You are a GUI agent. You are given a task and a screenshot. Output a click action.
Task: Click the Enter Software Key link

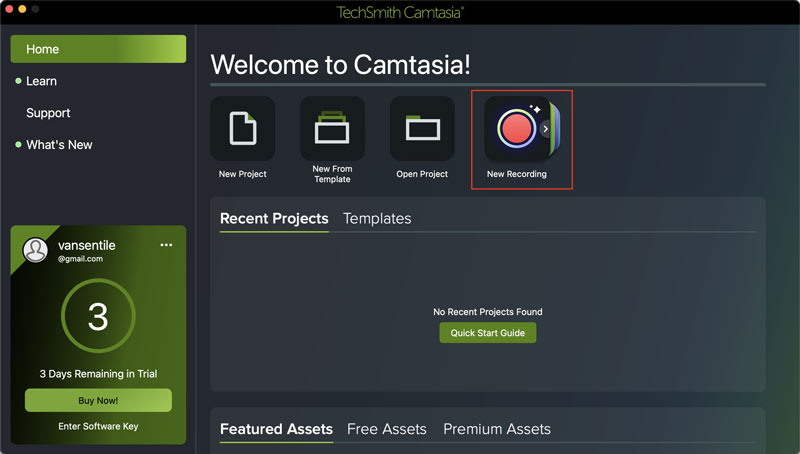(98, 426)
